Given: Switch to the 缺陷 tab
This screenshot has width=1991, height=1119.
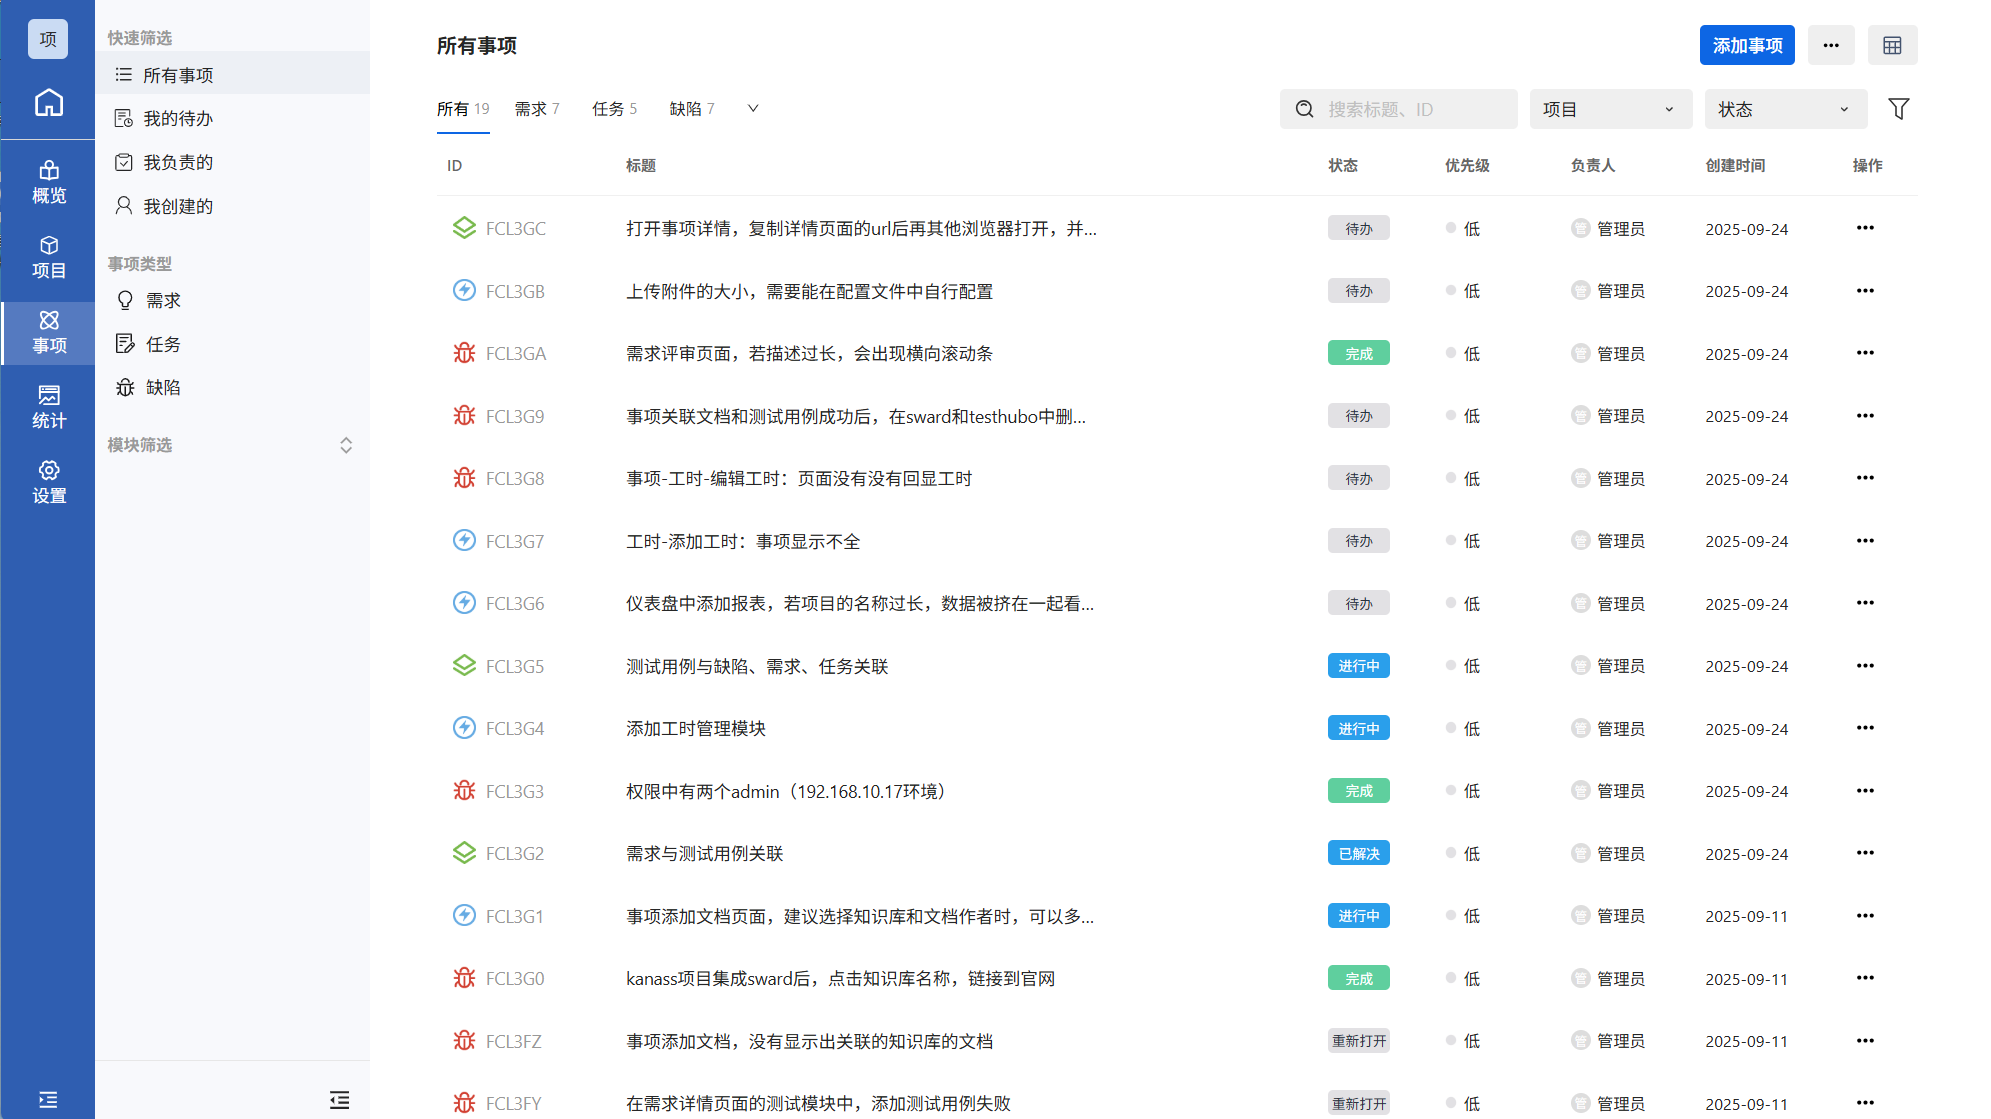Looking at the screenshot, I should (691, 109).
